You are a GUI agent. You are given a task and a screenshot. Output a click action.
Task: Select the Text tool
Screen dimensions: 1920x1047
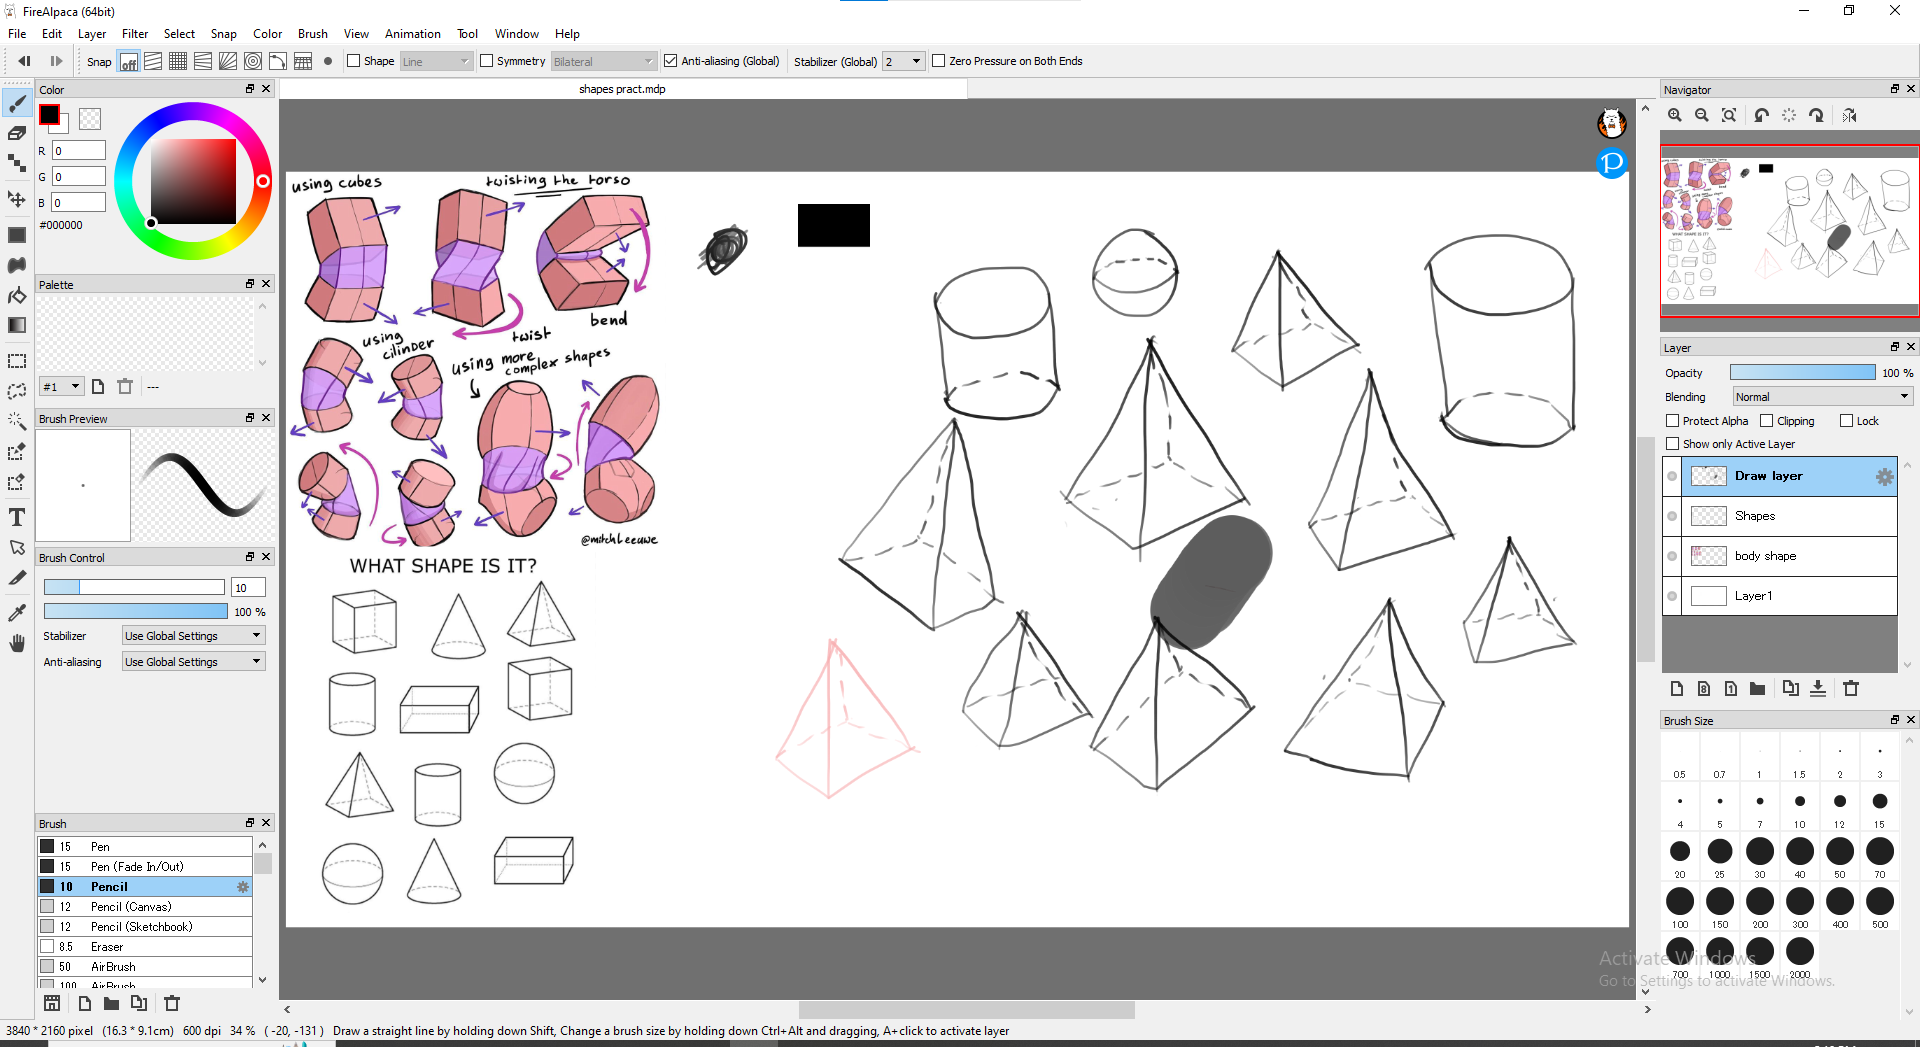[17, 517]
